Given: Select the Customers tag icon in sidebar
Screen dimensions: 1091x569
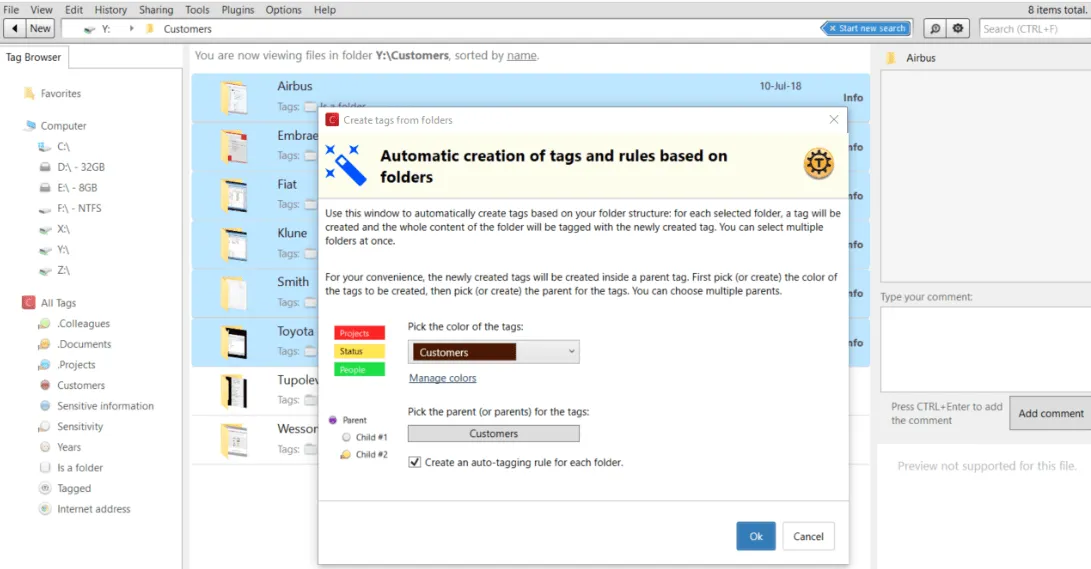Looking at the screenshot, I should (45, 385).
